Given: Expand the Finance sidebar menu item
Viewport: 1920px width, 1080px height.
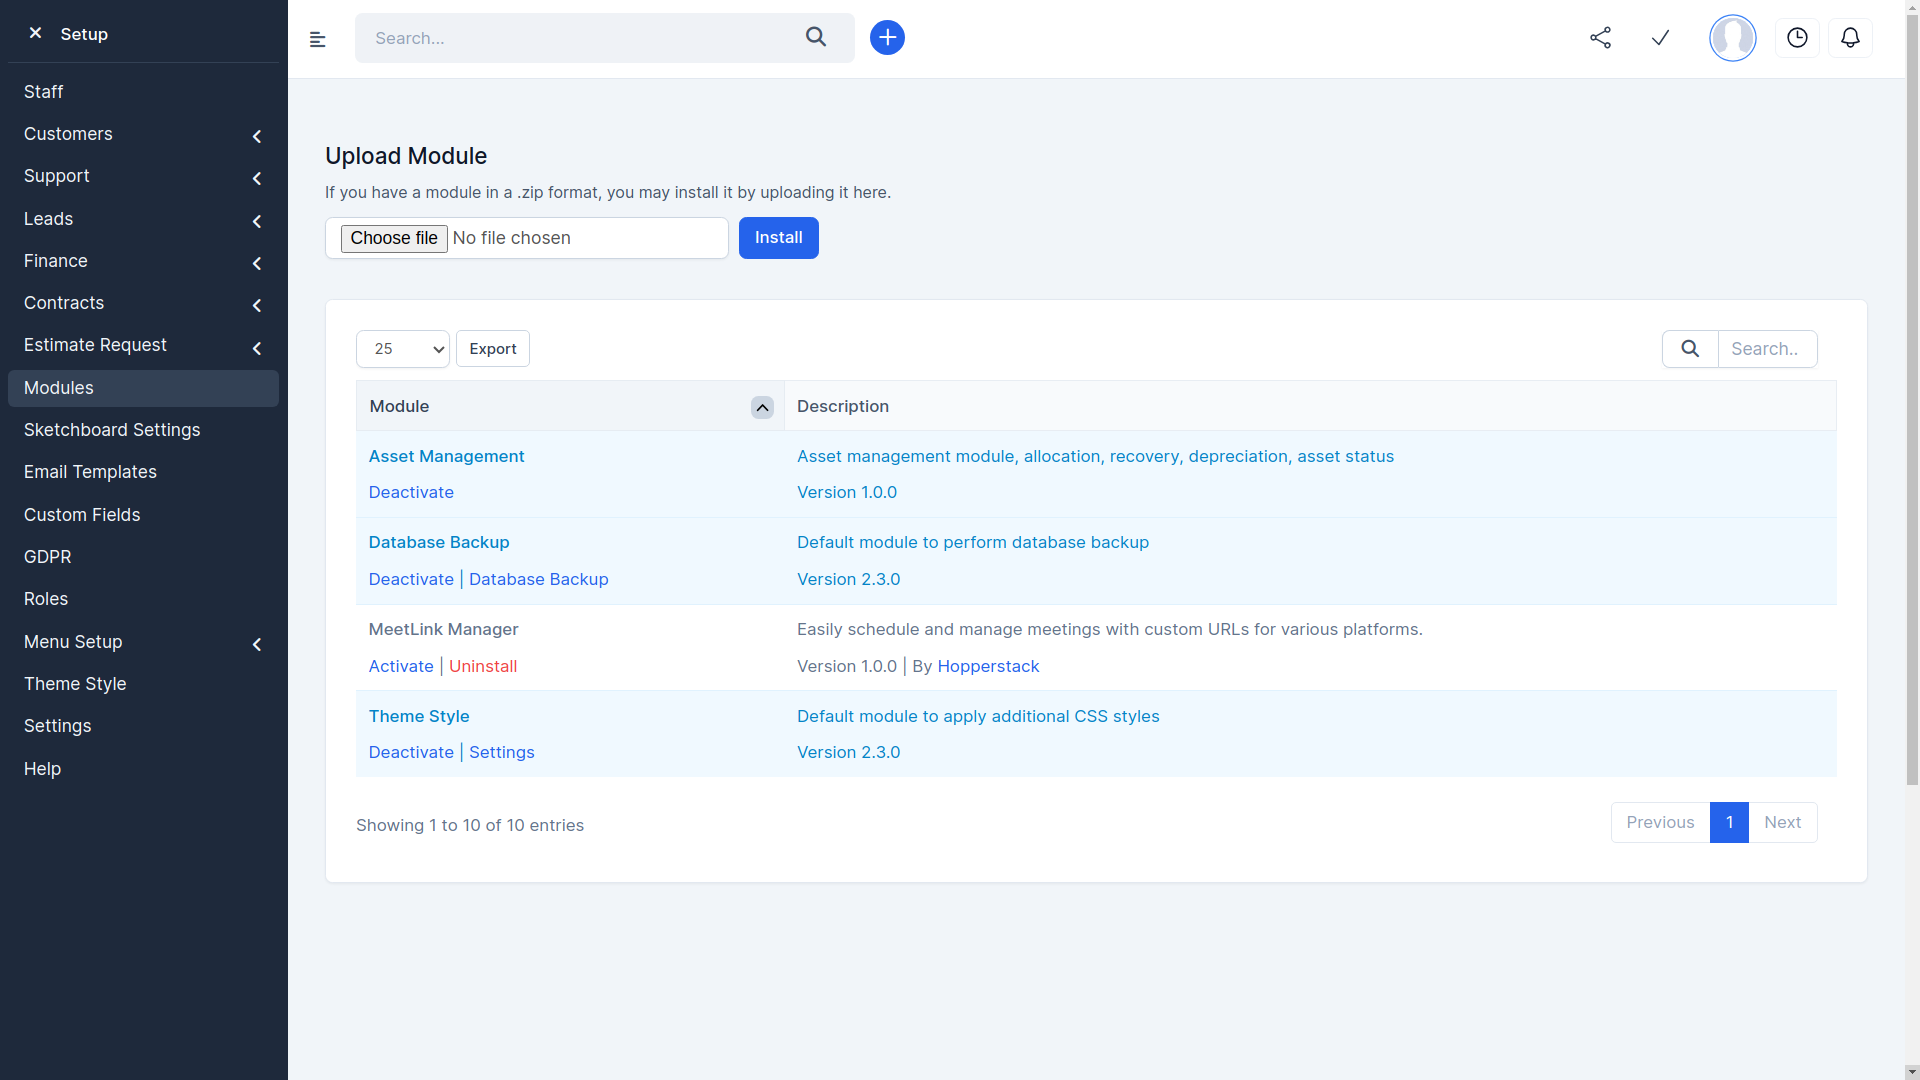Looking at the screenshot, I should pos(256,262).
